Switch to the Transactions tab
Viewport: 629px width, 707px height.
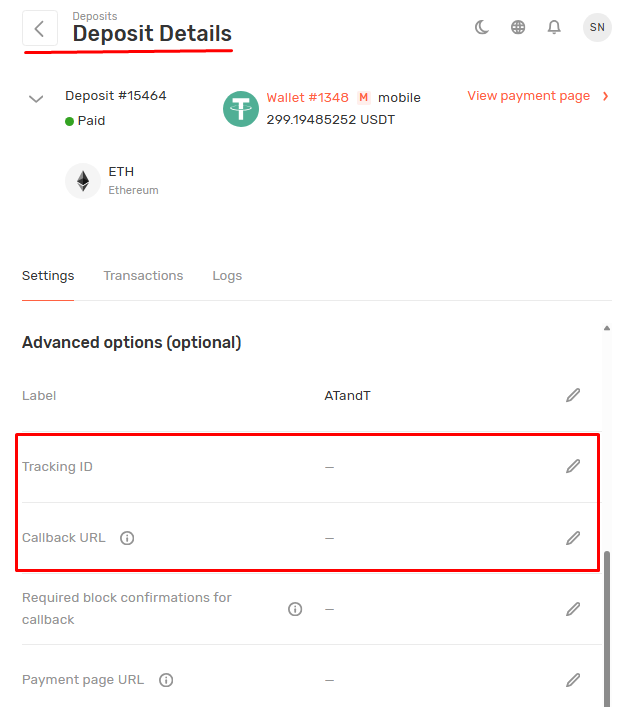point(143,276)
